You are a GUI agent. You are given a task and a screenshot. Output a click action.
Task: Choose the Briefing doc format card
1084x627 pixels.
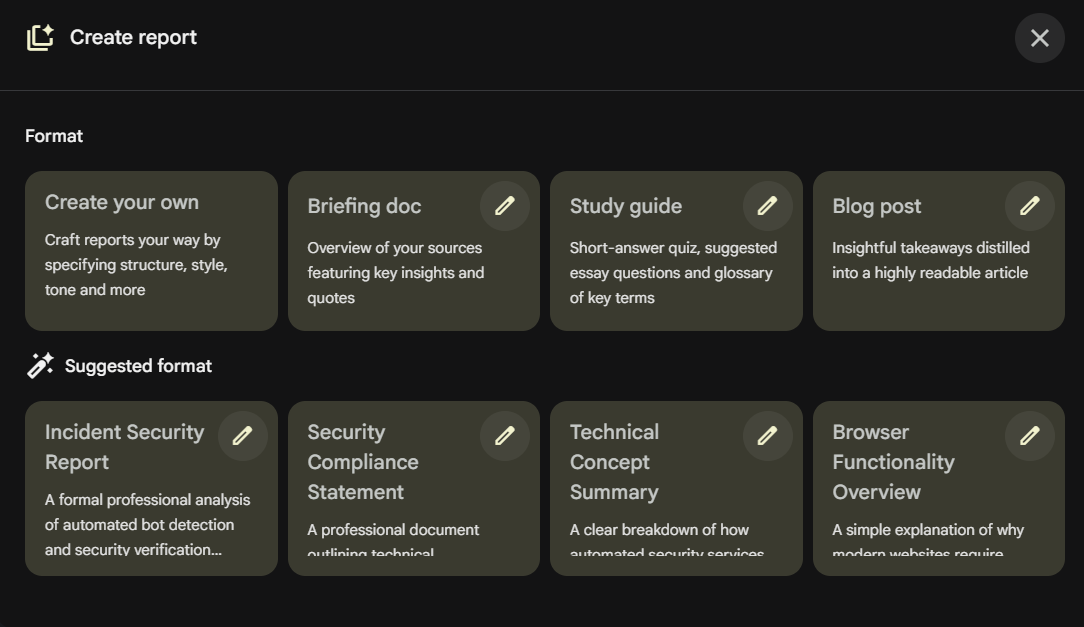coord(413,251)
